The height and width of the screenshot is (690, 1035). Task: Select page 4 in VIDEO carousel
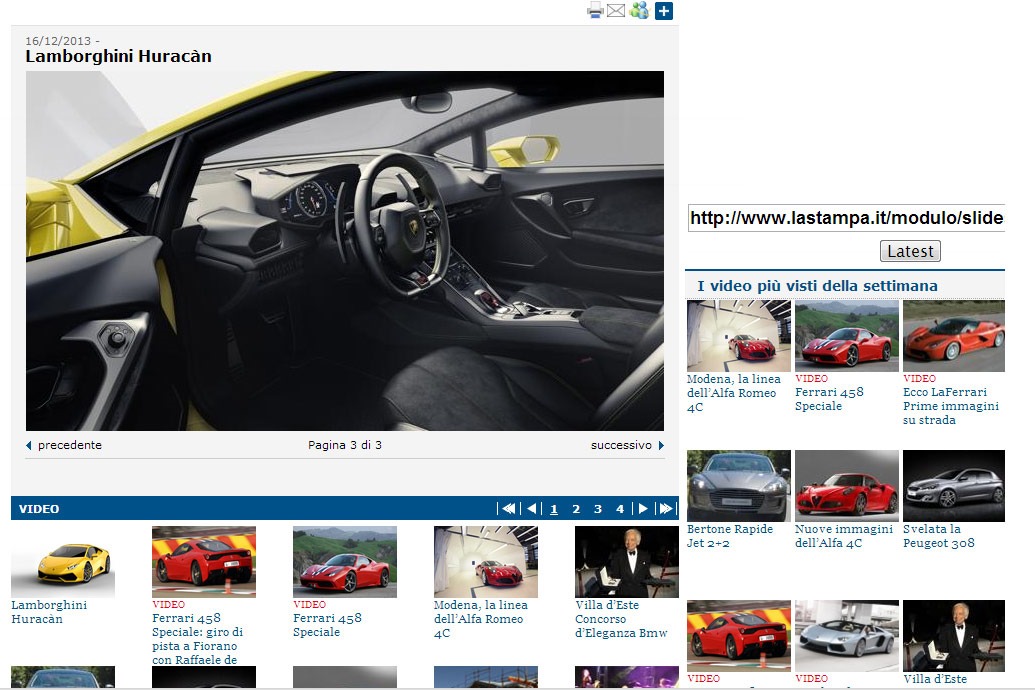point(620,509)
